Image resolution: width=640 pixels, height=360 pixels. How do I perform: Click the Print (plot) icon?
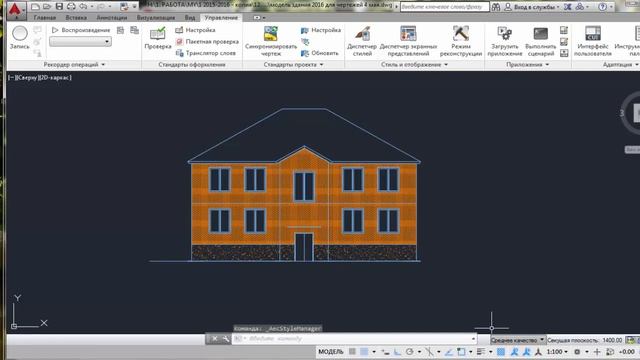tap(71, 7)
